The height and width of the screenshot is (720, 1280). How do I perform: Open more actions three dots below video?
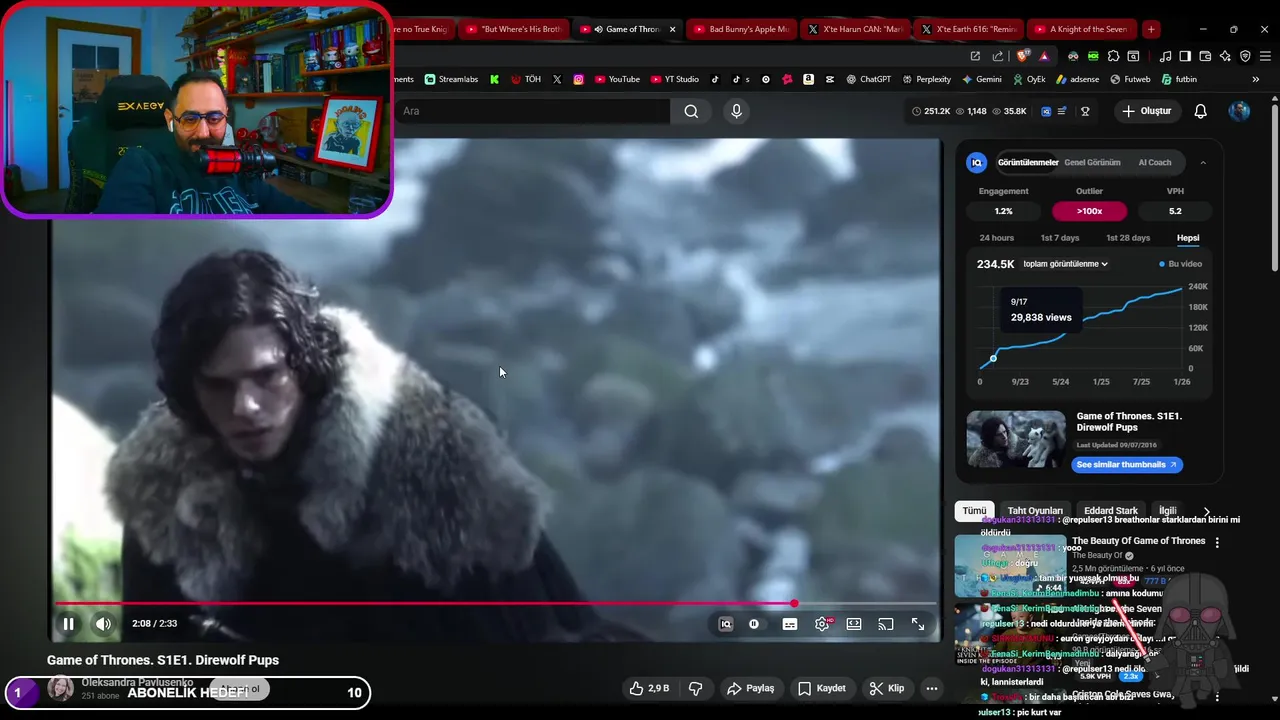pos(931,688)
